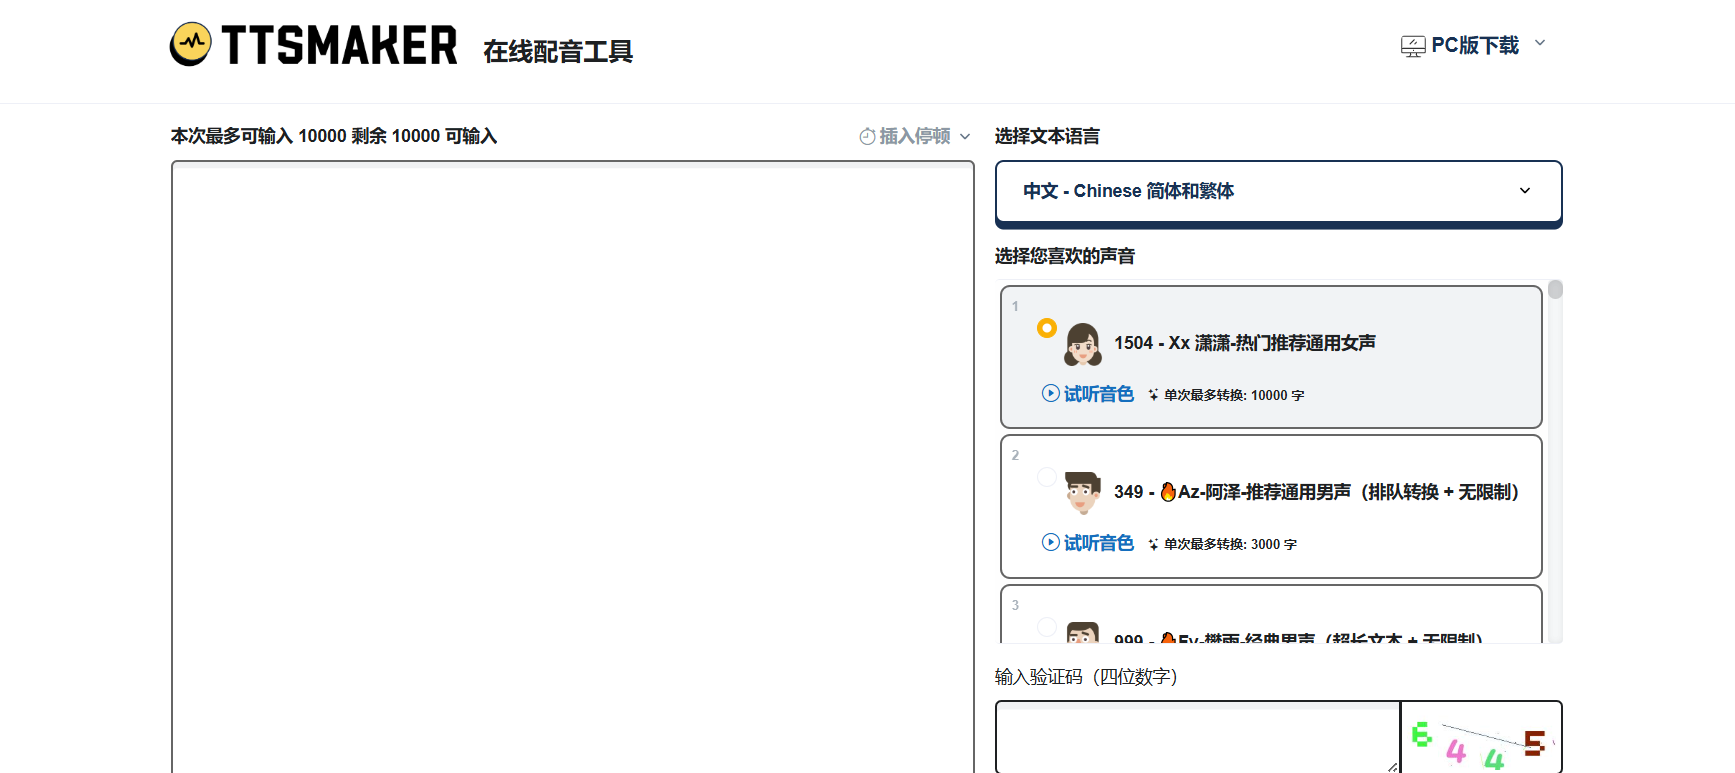
Task: Click the voice list scrollbar thumb
Action: pyautogui.click(x=1555, y=289)
